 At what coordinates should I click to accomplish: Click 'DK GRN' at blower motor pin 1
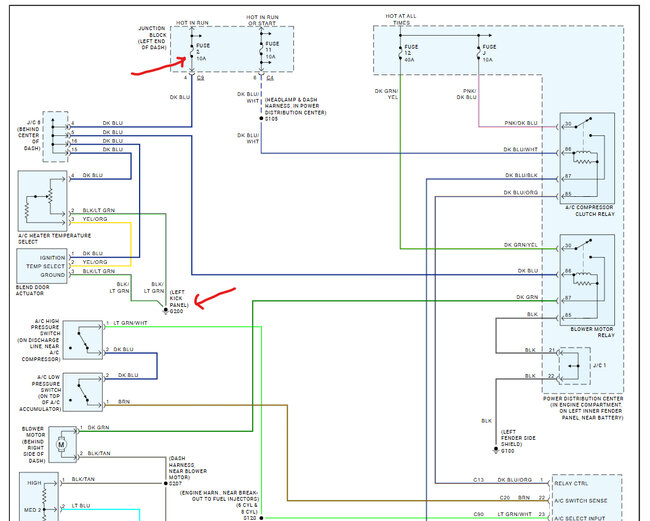[98, 427]
